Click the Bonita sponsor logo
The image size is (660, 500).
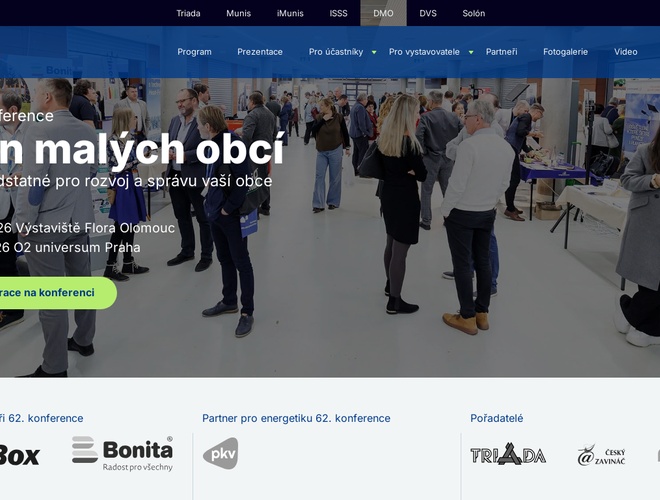pos(122,453)
